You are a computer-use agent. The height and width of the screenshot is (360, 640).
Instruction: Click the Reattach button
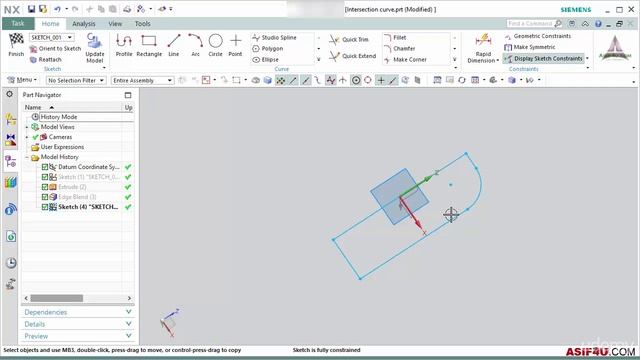point(46,60)
